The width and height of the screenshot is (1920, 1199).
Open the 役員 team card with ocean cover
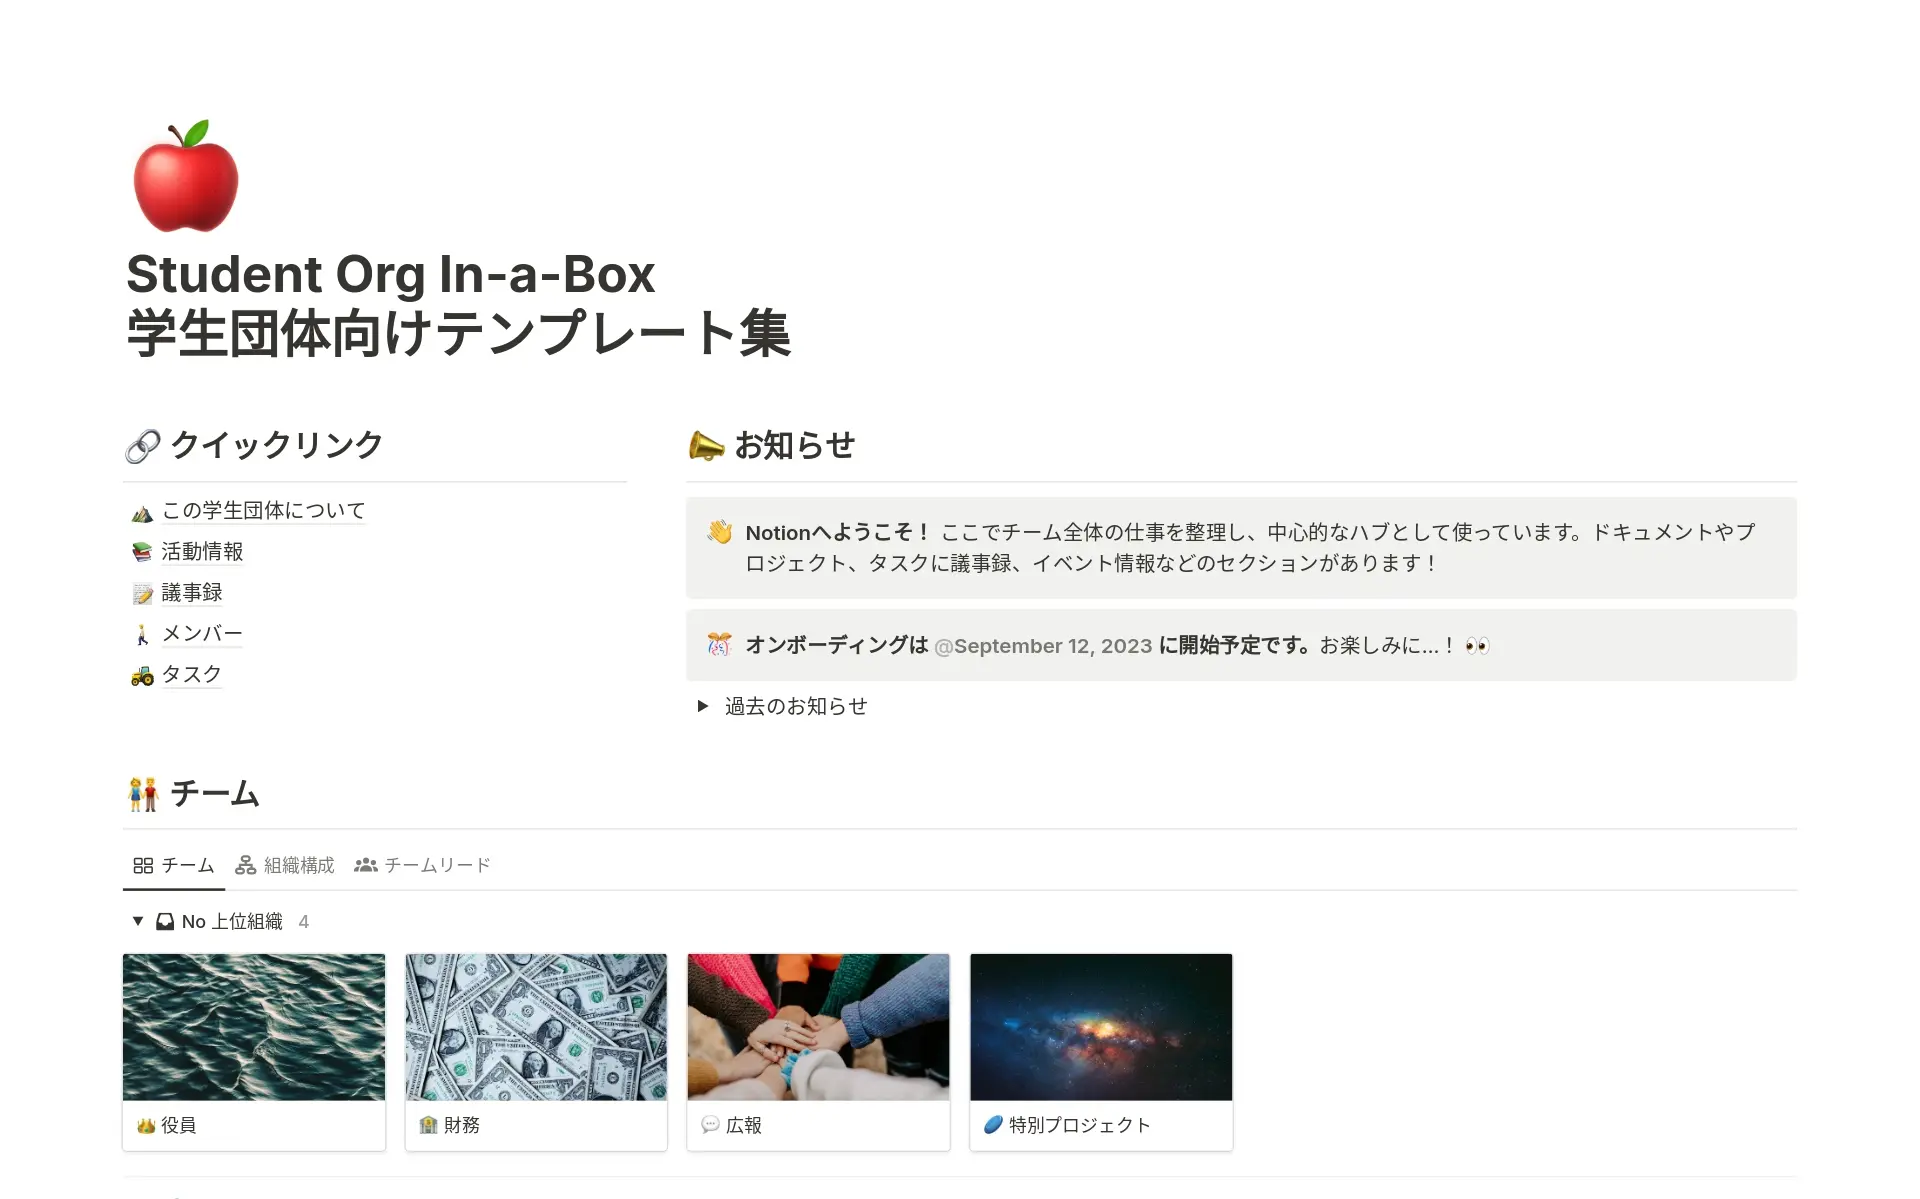tap(254, 1052)
